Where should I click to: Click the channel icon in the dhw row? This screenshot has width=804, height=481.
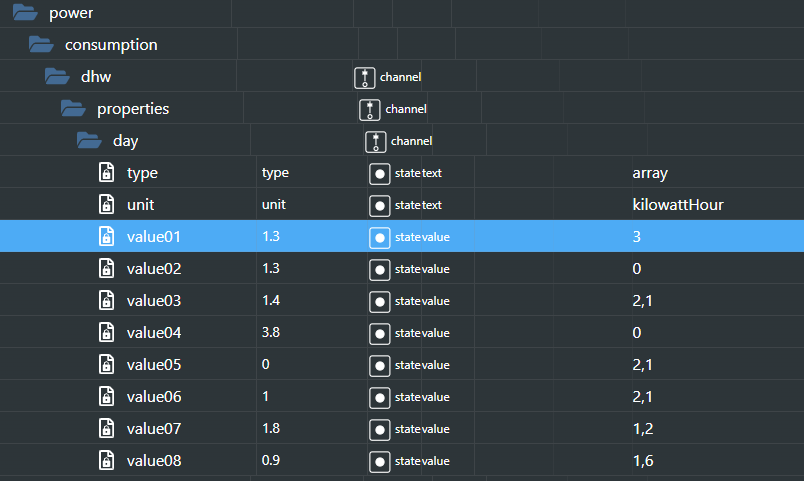click(365, 77)
